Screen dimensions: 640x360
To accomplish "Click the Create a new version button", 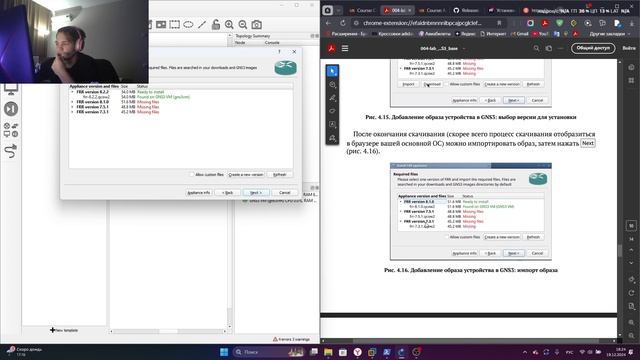I will pyautogui.click(x=246, y=174).
